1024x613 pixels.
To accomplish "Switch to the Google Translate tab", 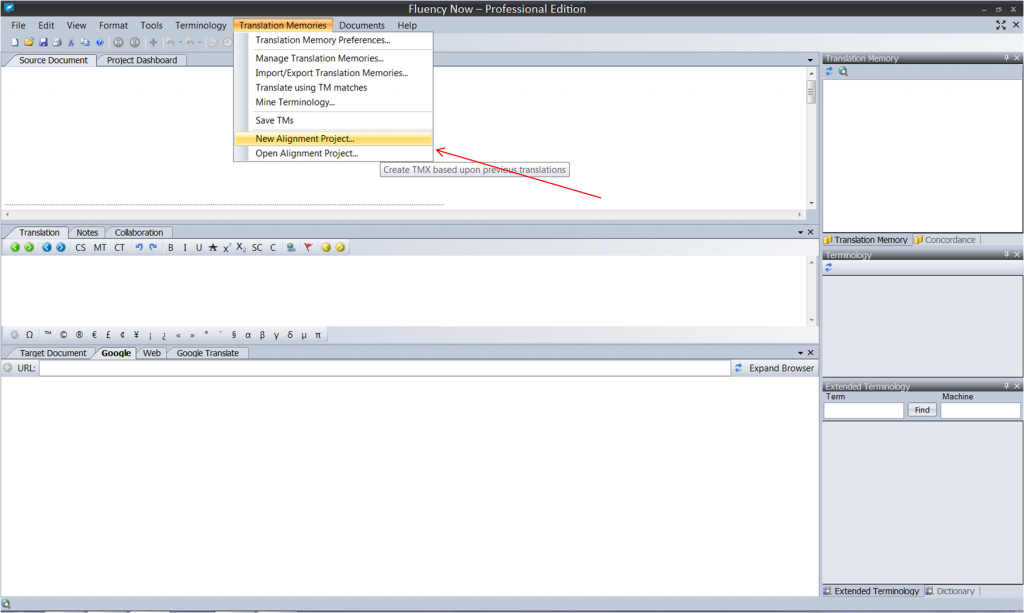I will [x=208, y=353].
